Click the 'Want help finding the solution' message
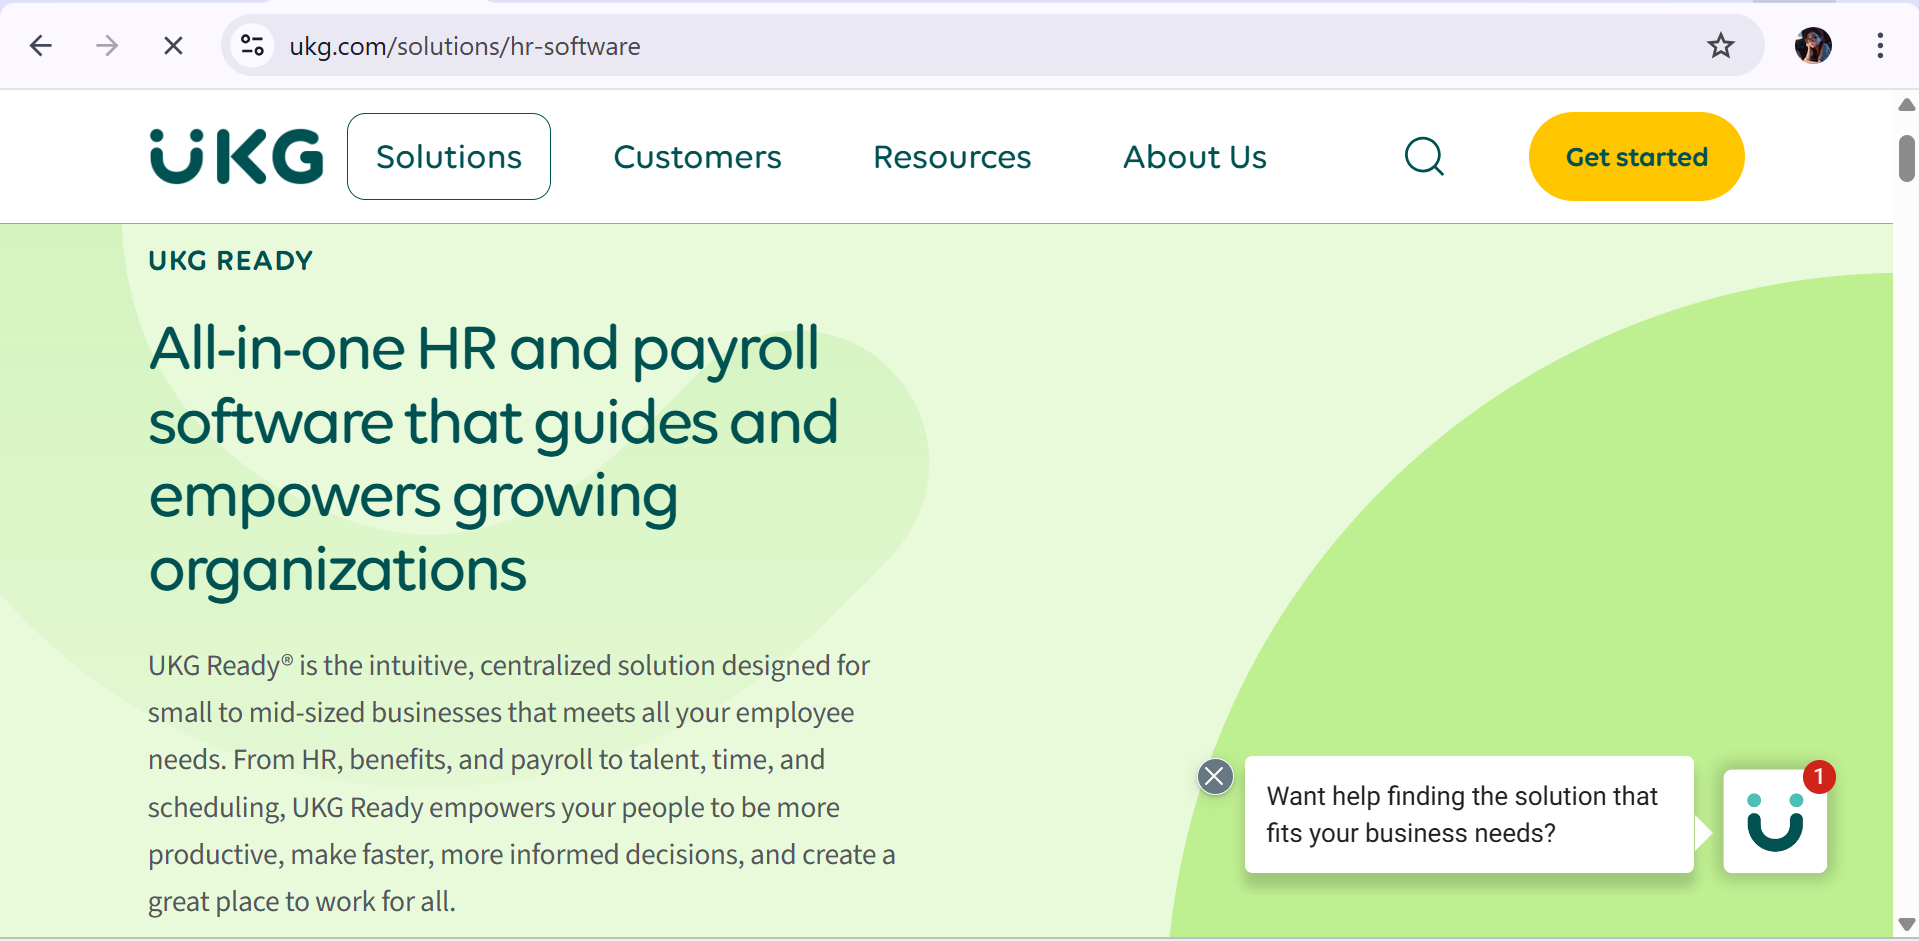This screenshot has height=941, width=1919. coord(1468,814)
